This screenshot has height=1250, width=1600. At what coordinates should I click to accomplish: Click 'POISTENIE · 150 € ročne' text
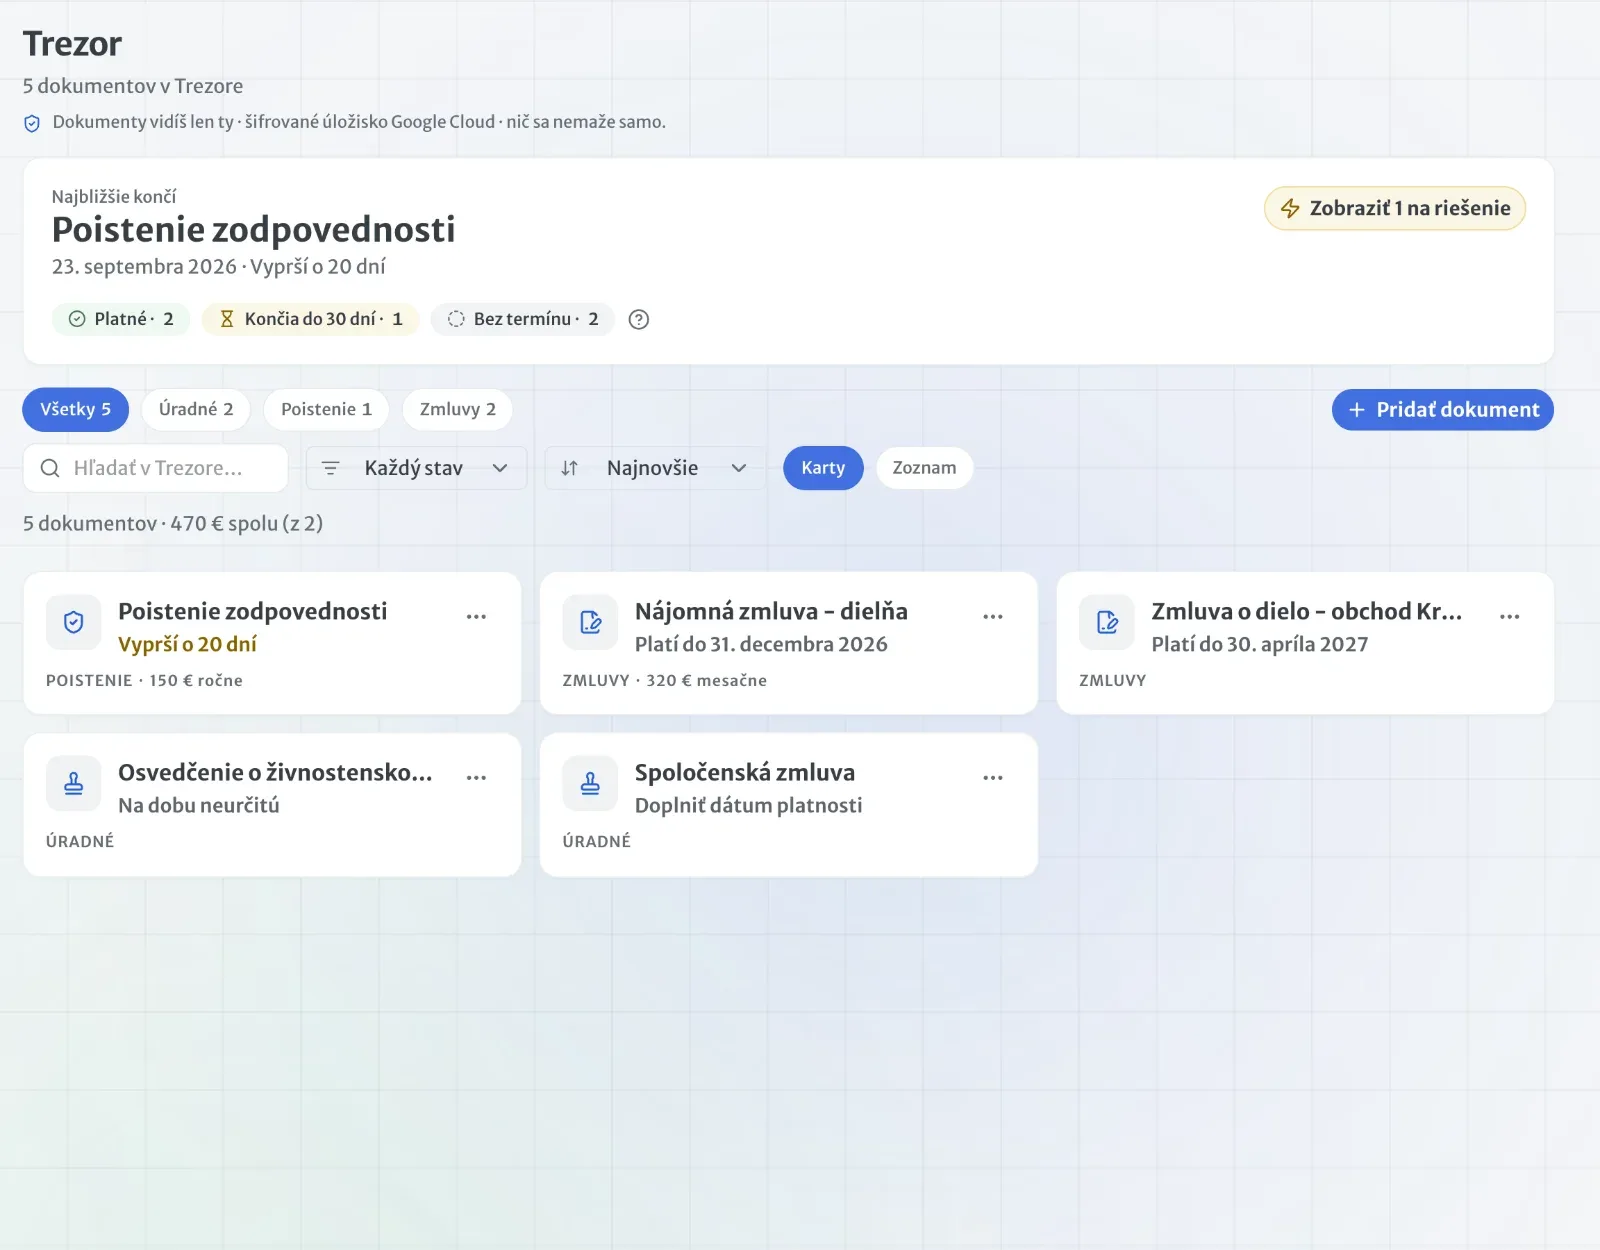144,680
